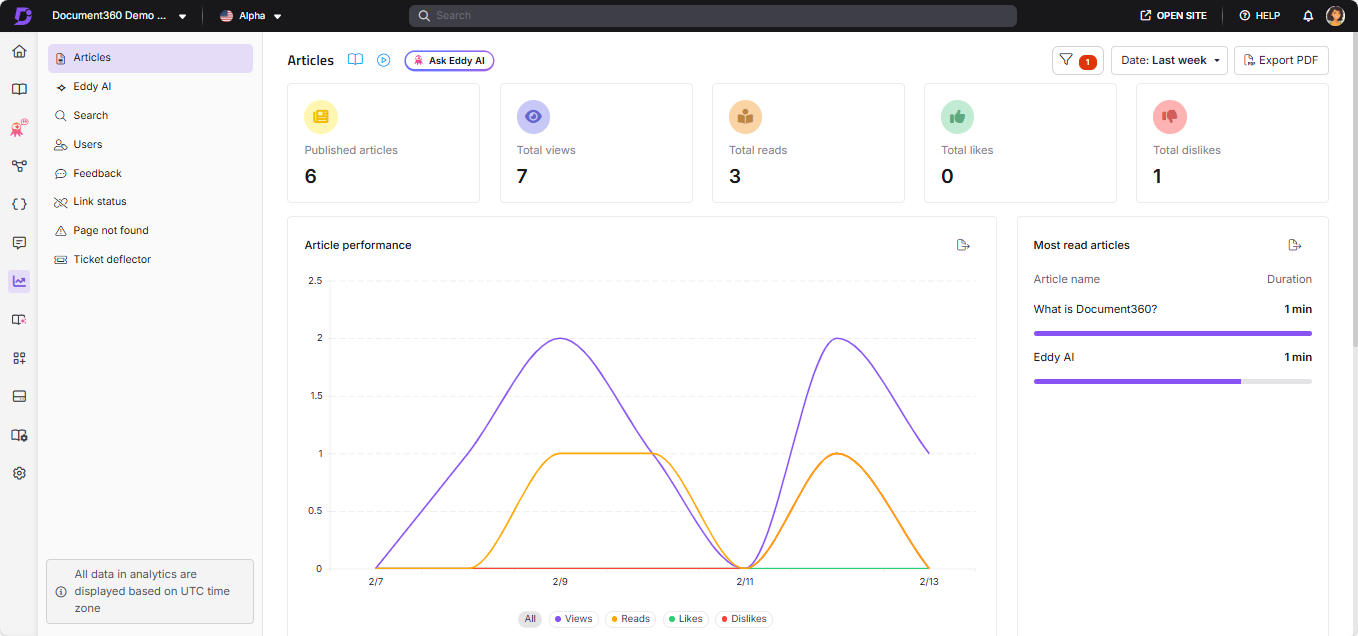Viewport: 1358px width, 636px height.
Task: Open the Date: Last week dropdown
Action: point(1169,60)
